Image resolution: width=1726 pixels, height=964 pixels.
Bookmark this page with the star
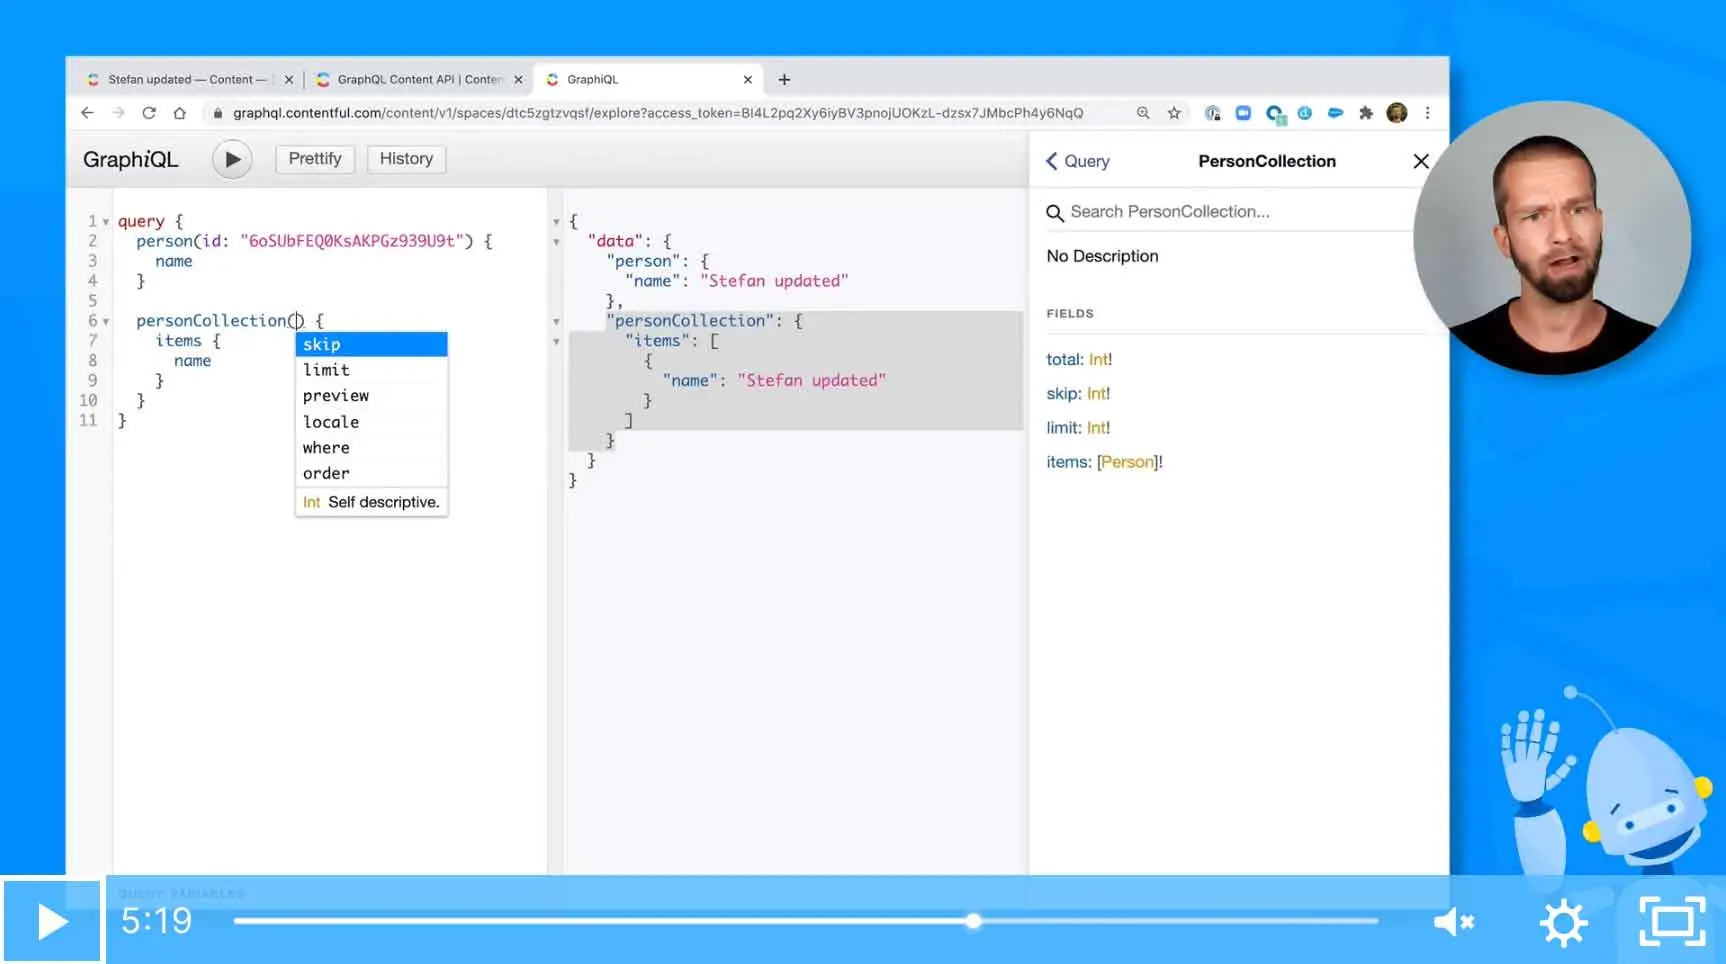point(1174,113)
